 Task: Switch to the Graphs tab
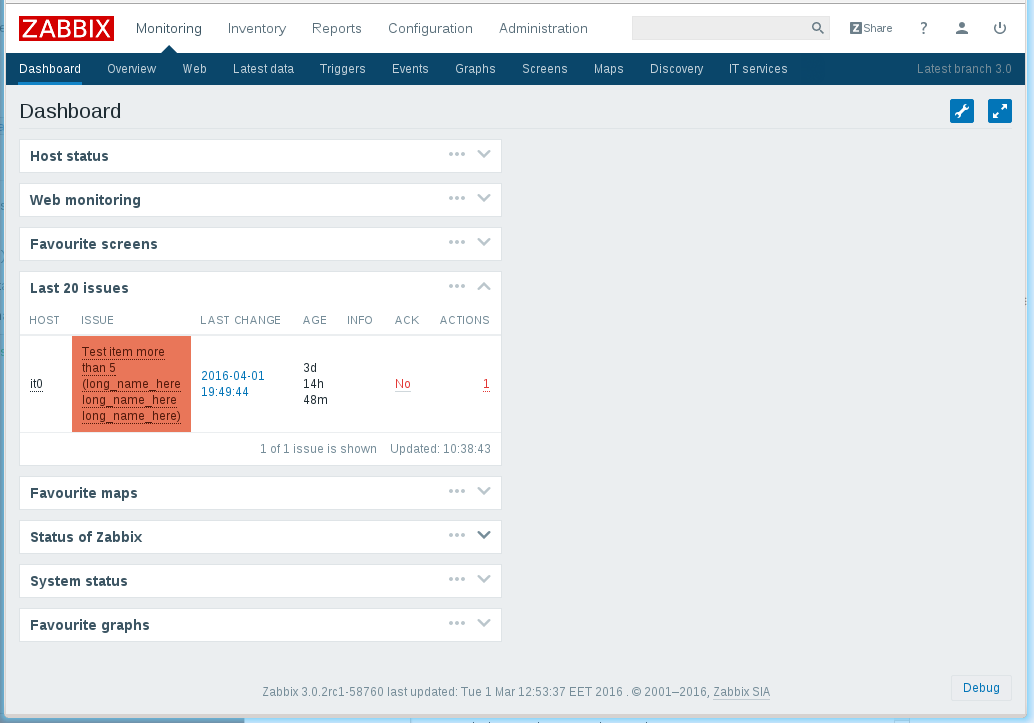[x=475, y=69]
